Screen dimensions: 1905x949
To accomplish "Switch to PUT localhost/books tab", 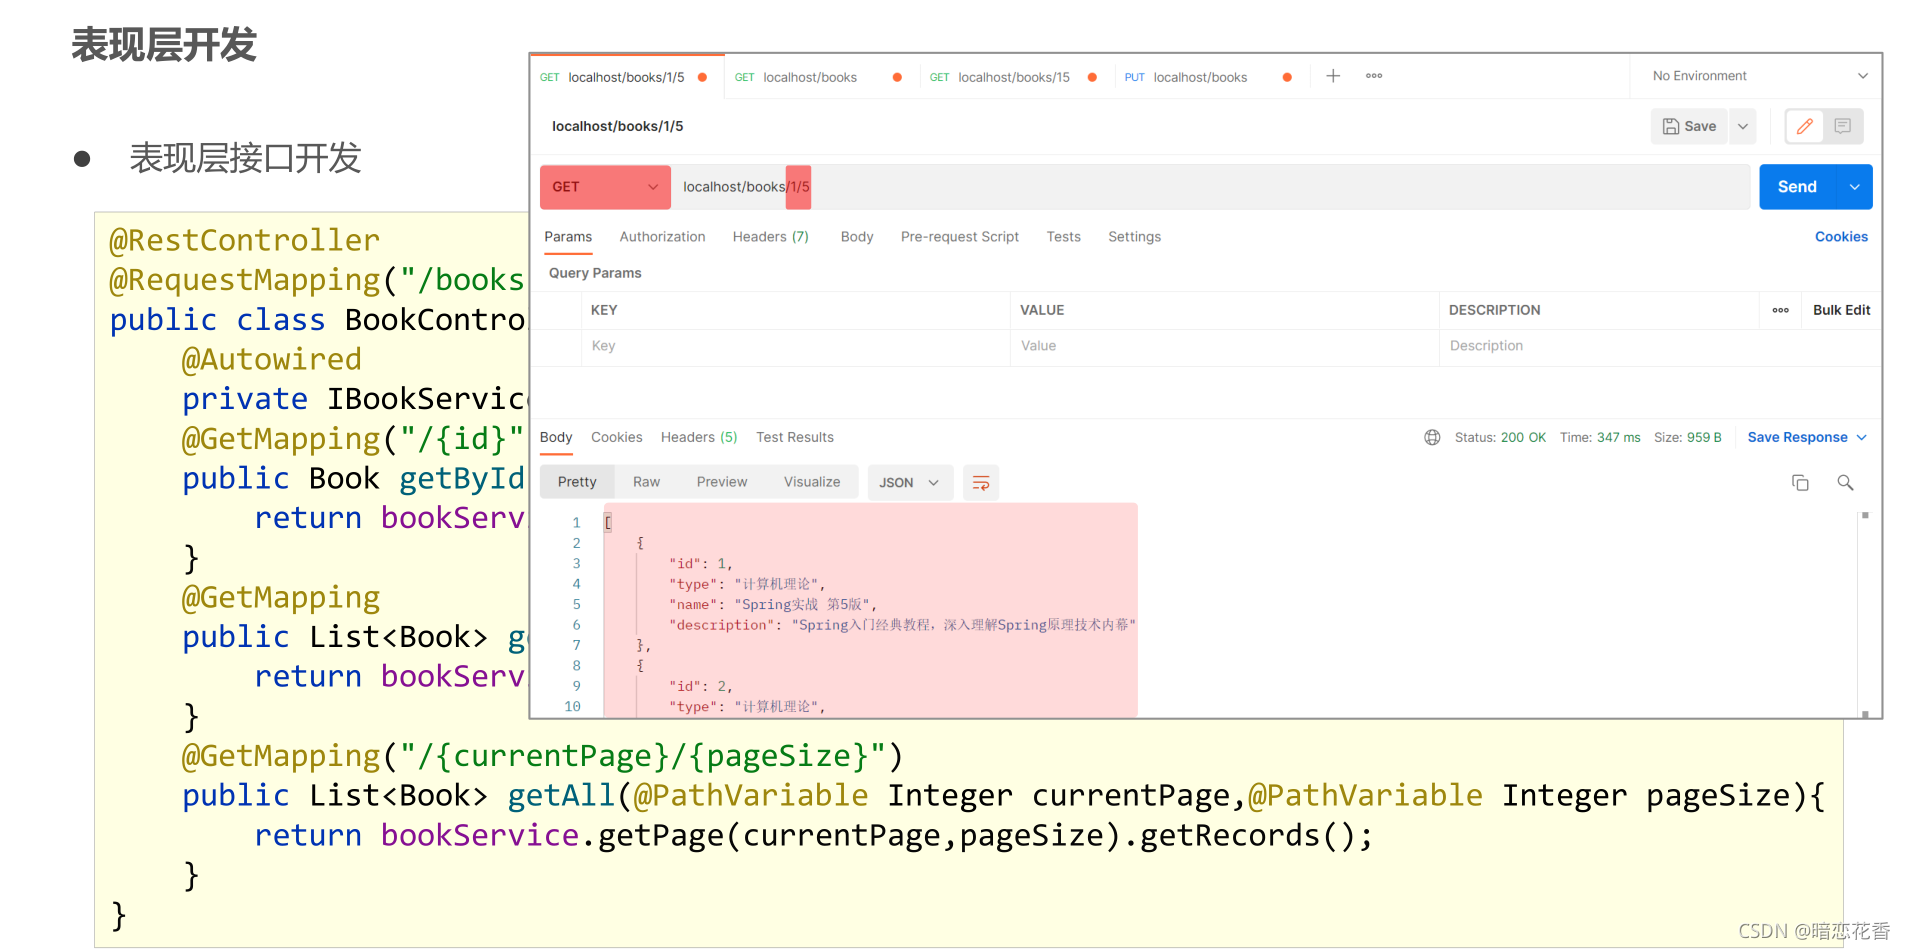I will [x=1208, y=77].
